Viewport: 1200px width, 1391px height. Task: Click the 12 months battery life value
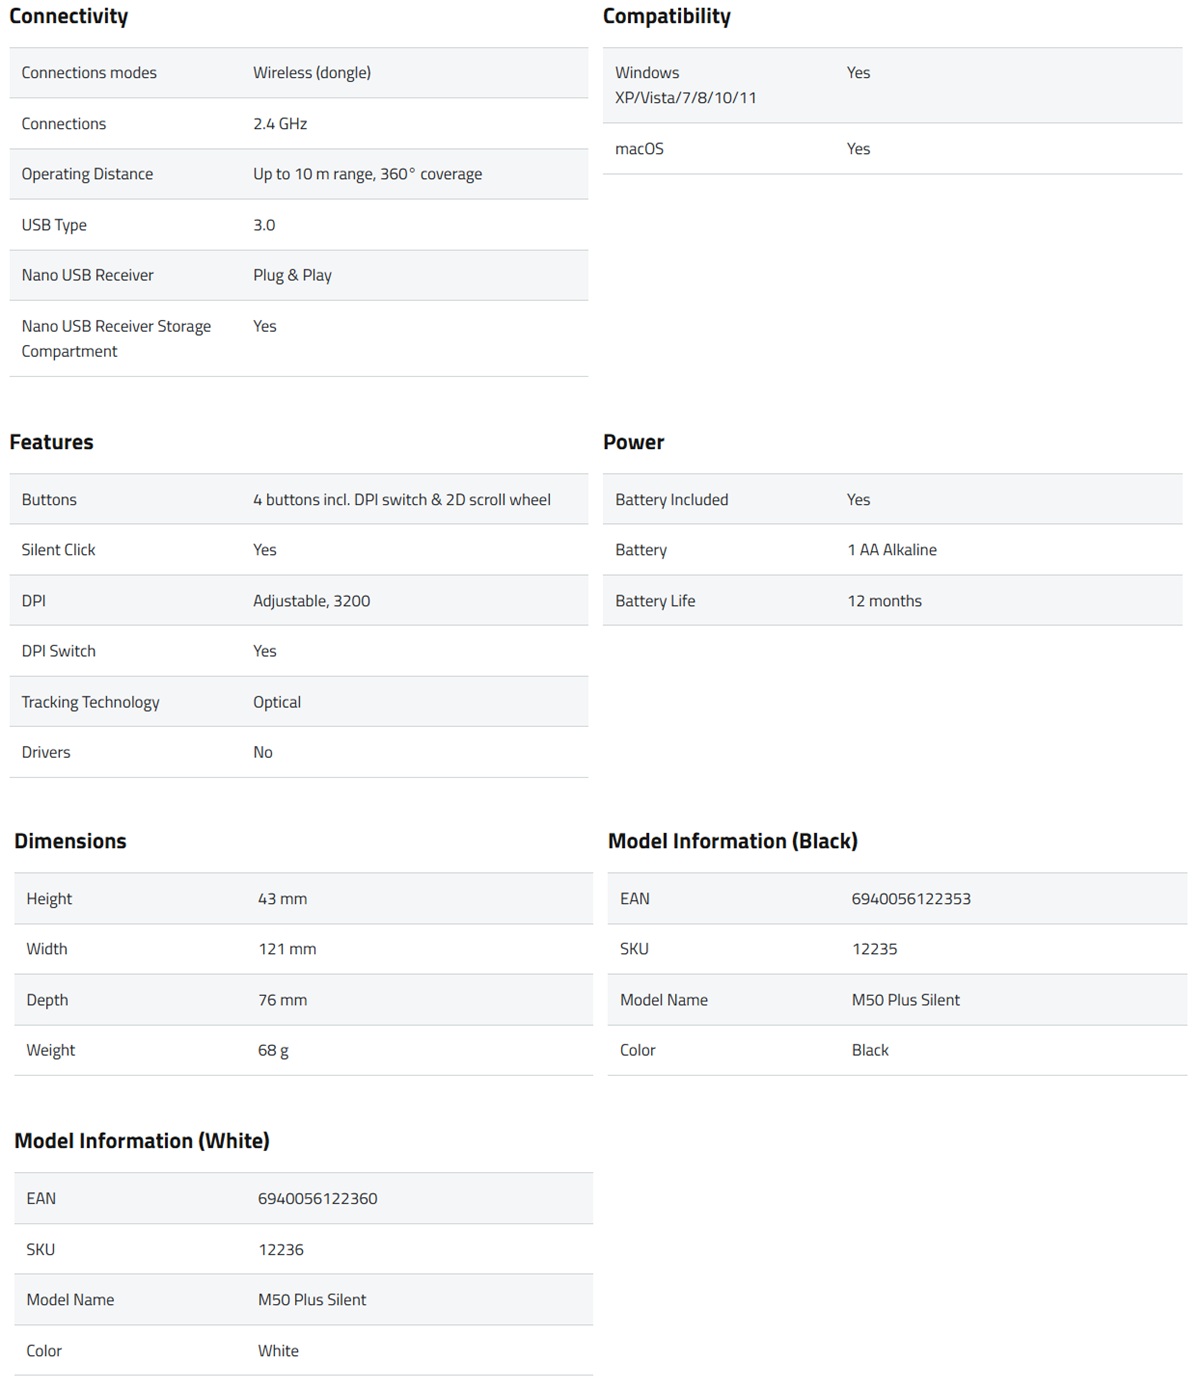(884, 601)
